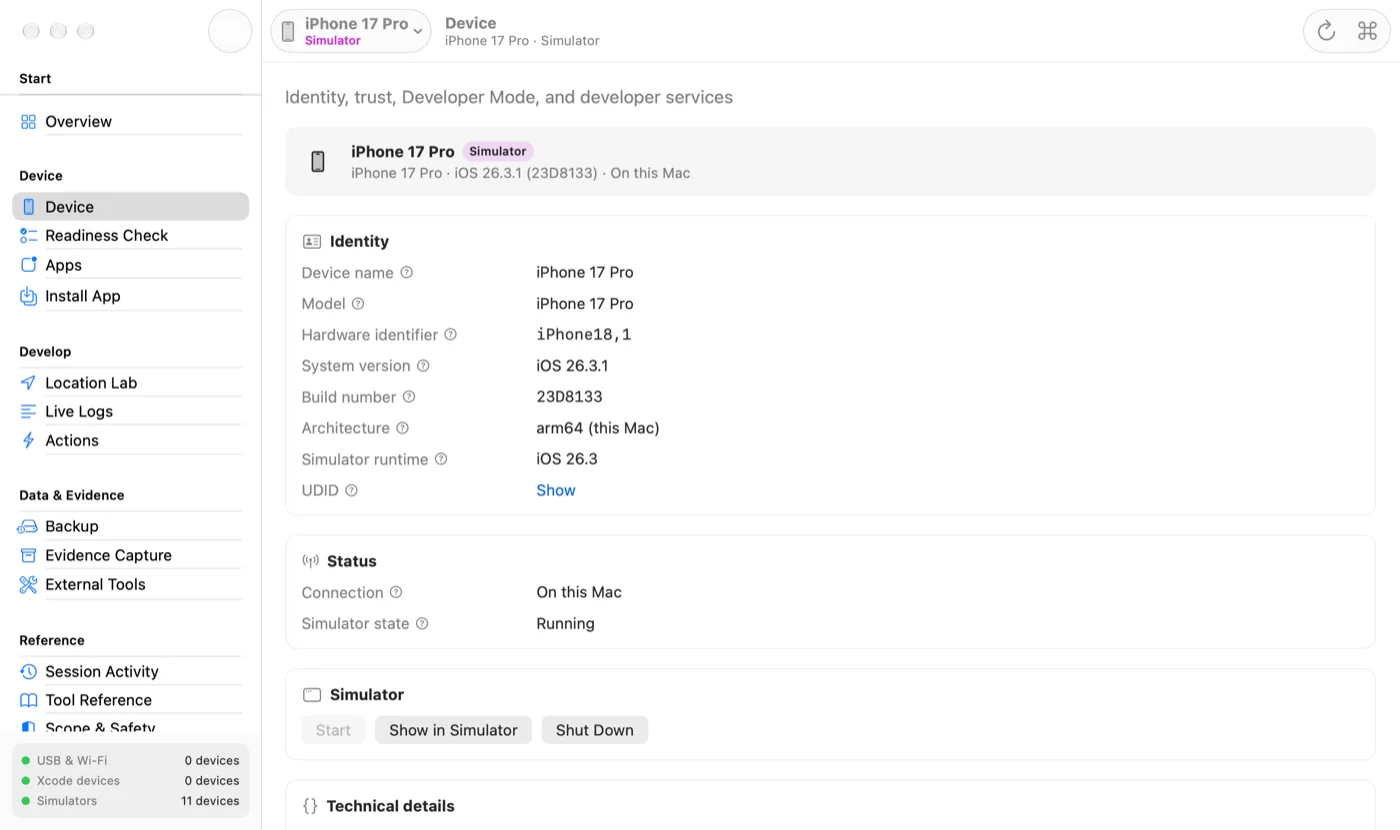Open the Backup sidebar item
The height and width of the screenshot is (830, 1400).
pos(130,526)
